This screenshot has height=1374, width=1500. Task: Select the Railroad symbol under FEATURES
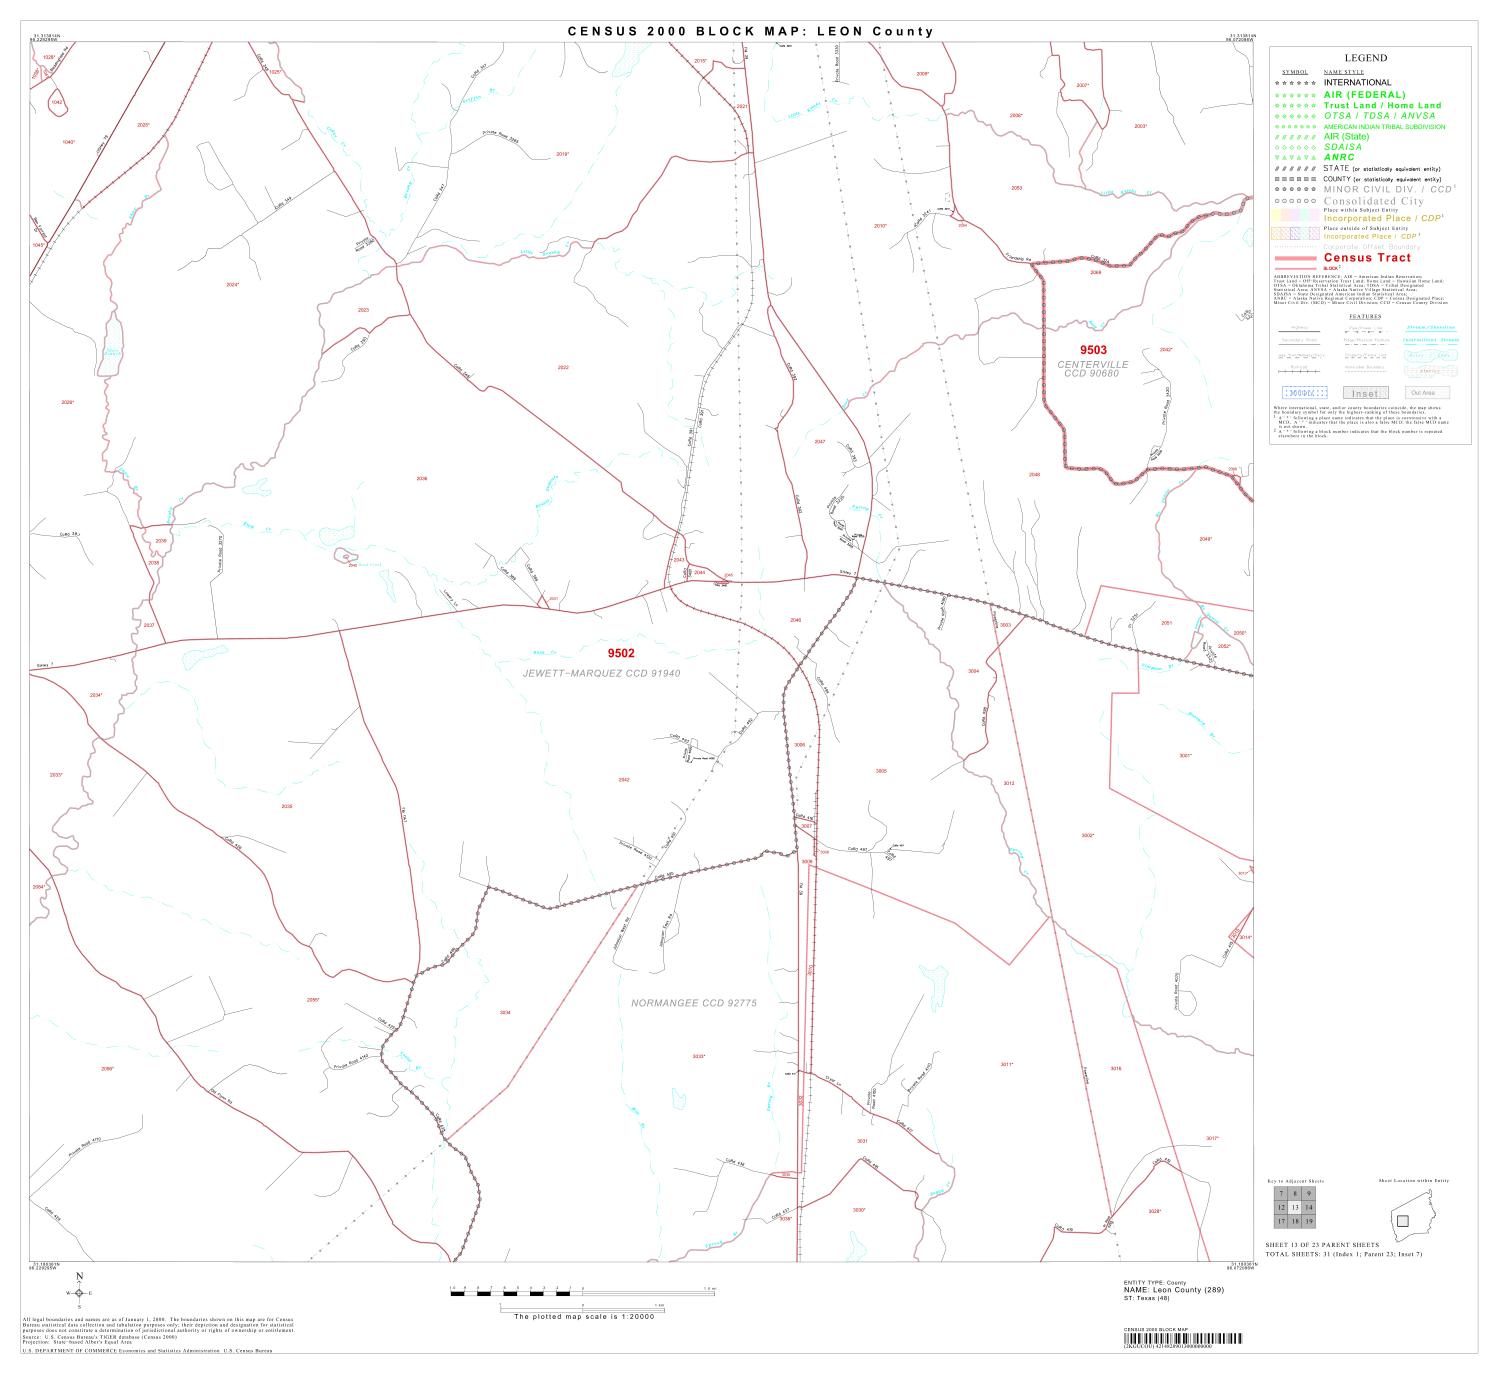click(x=1297, y=370)
